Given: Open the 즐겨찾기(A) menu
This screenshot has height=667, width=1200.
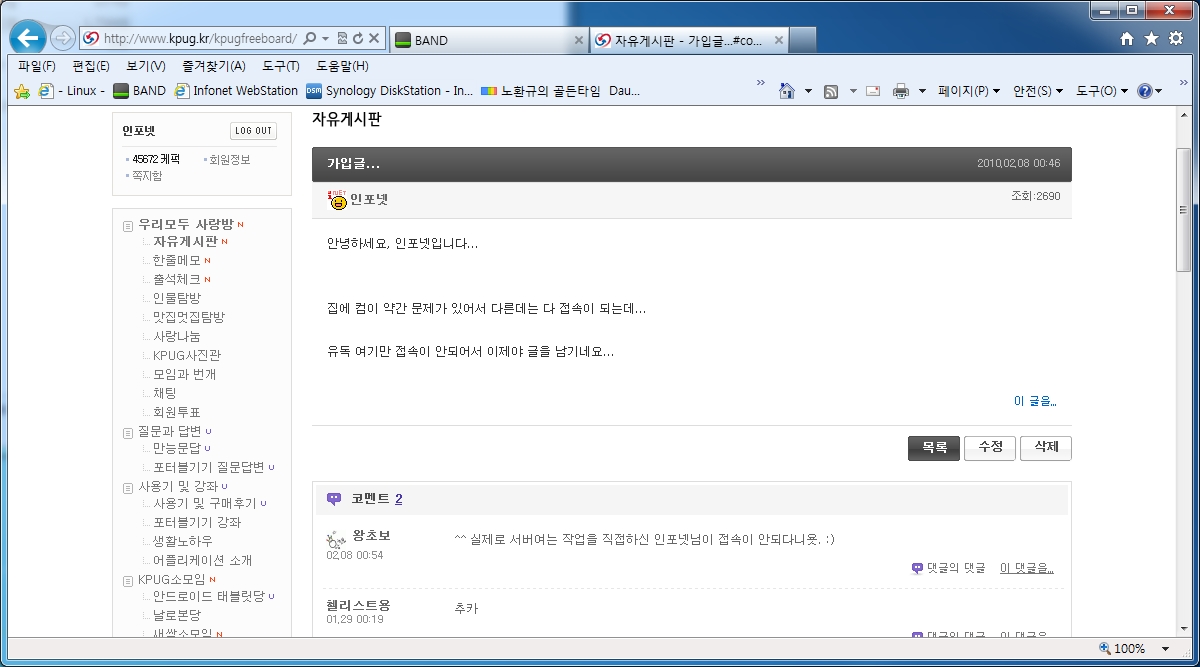Looking at the screenshot, I should 213,66.
